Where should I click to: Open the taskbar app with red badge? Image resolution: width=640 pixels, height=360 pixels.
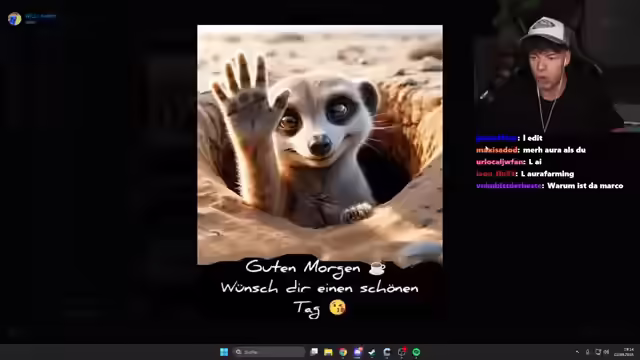[402, 352]
